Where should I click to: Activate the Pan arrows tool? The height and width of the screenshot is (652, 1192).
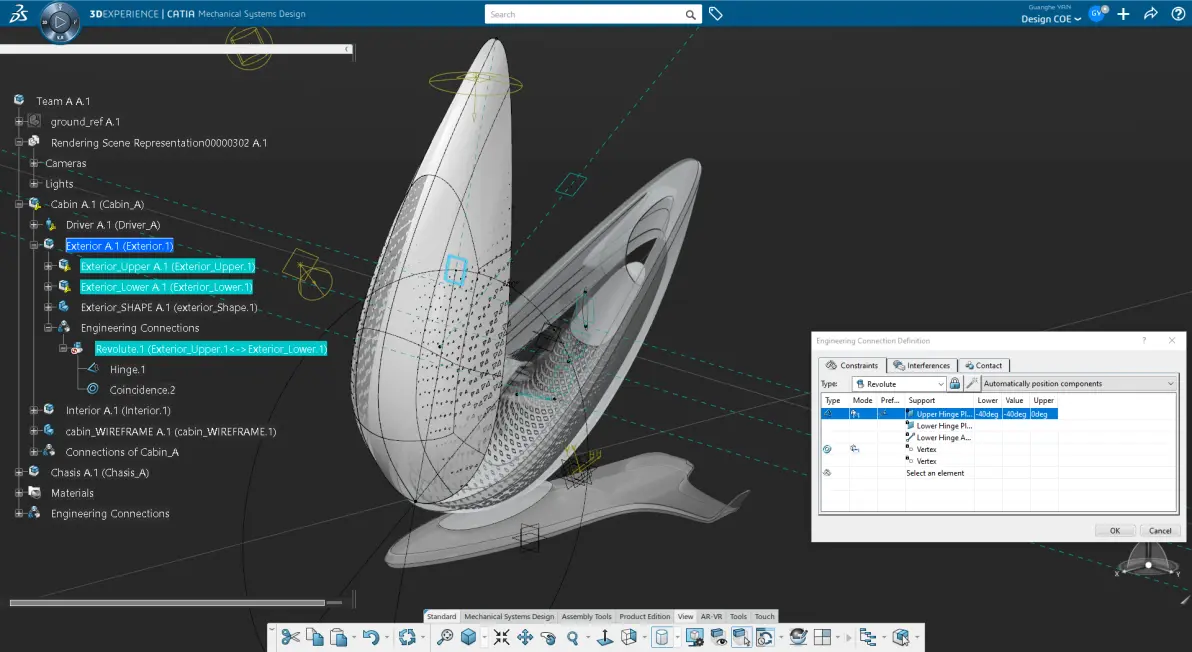pyautogui.click(x=525, y=637)
